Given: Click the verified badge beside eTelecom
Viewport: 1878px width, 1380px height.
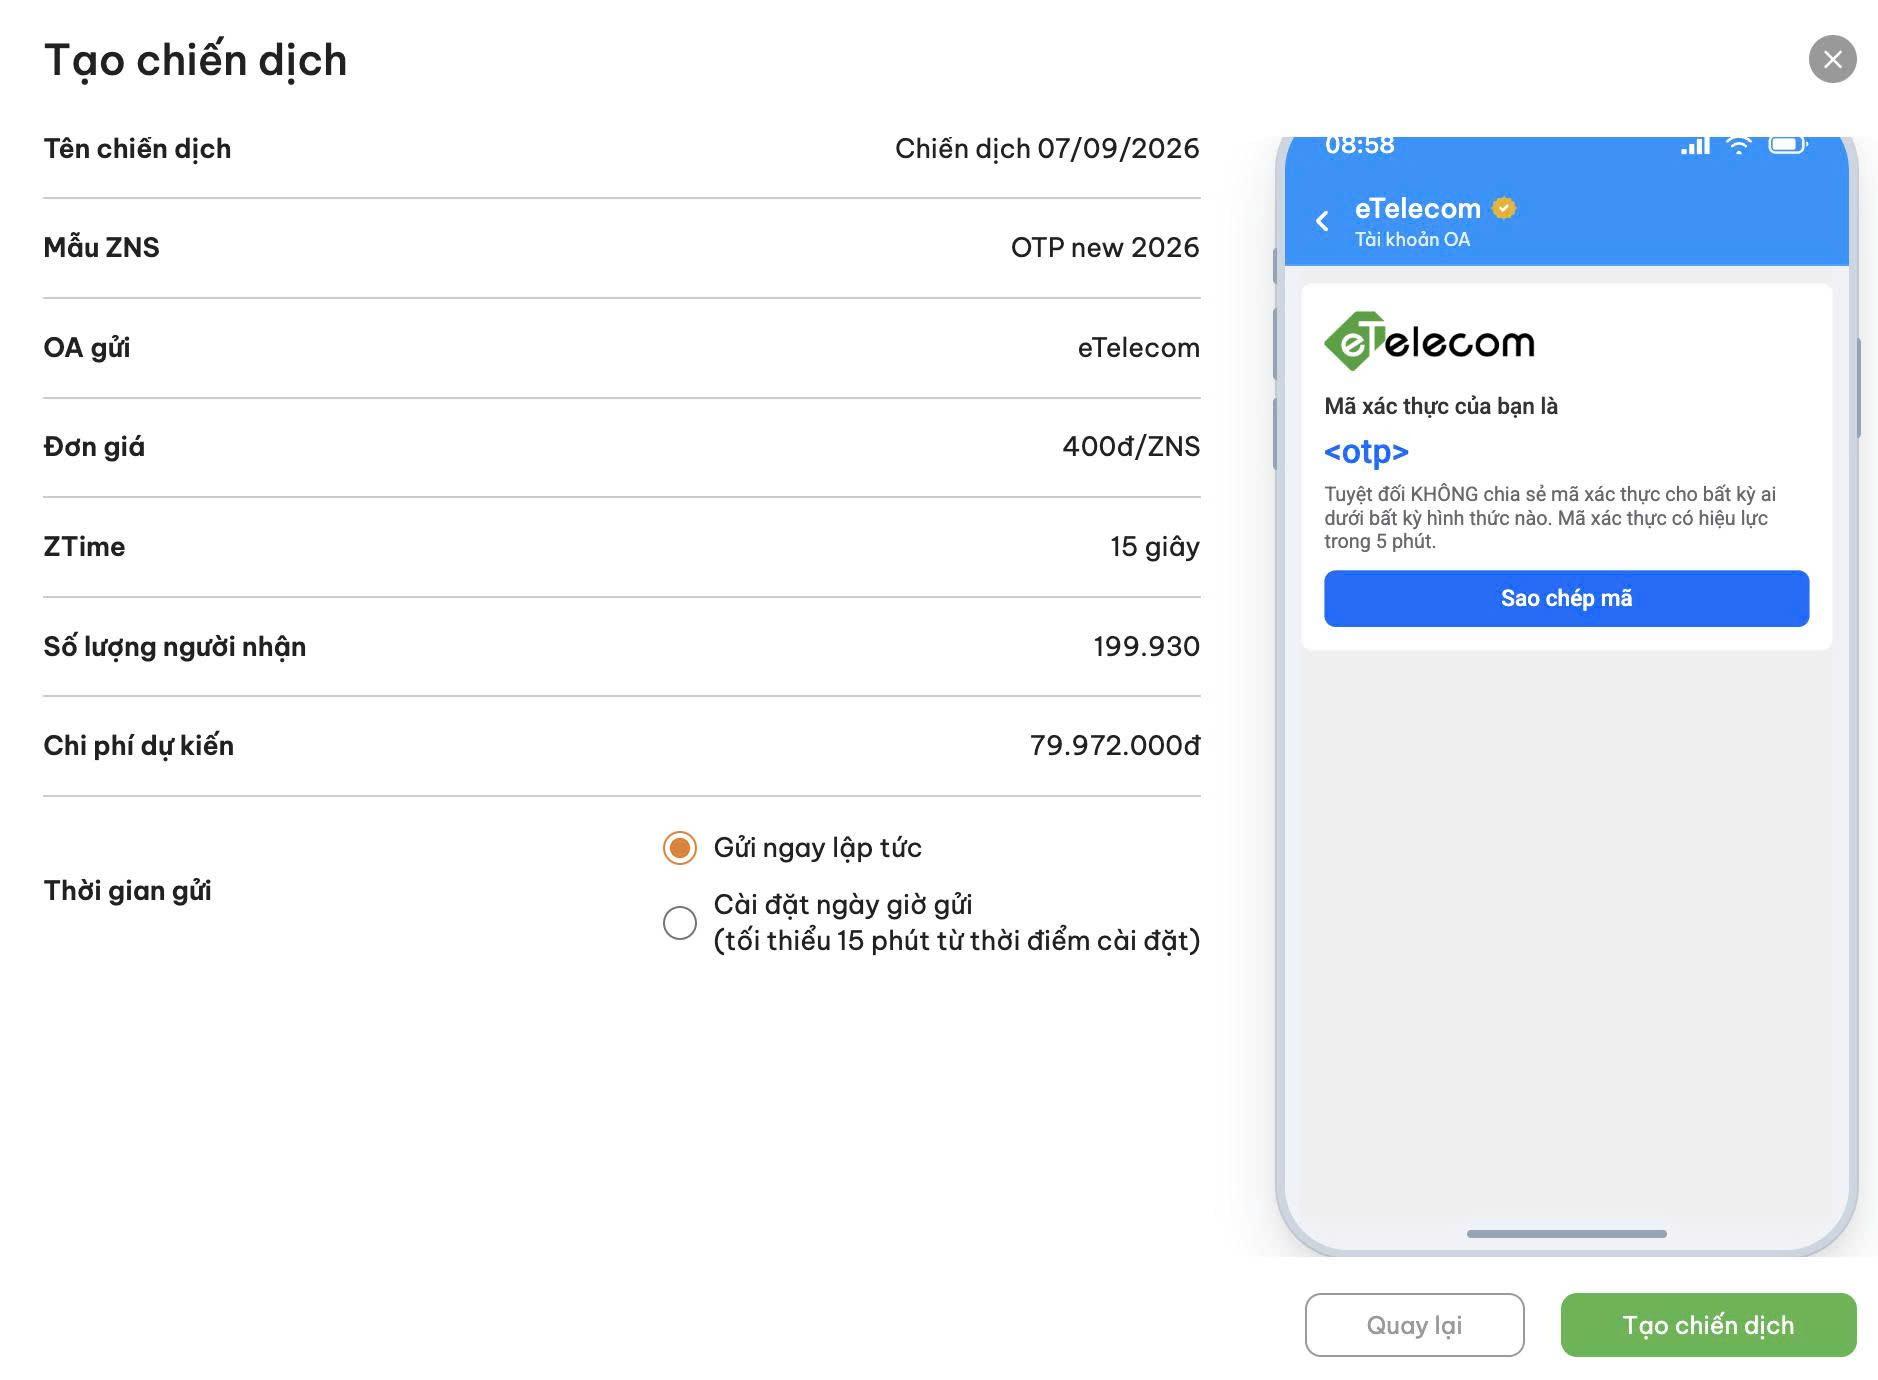Looking at the screenshot, I should (x=1504, y=208).
